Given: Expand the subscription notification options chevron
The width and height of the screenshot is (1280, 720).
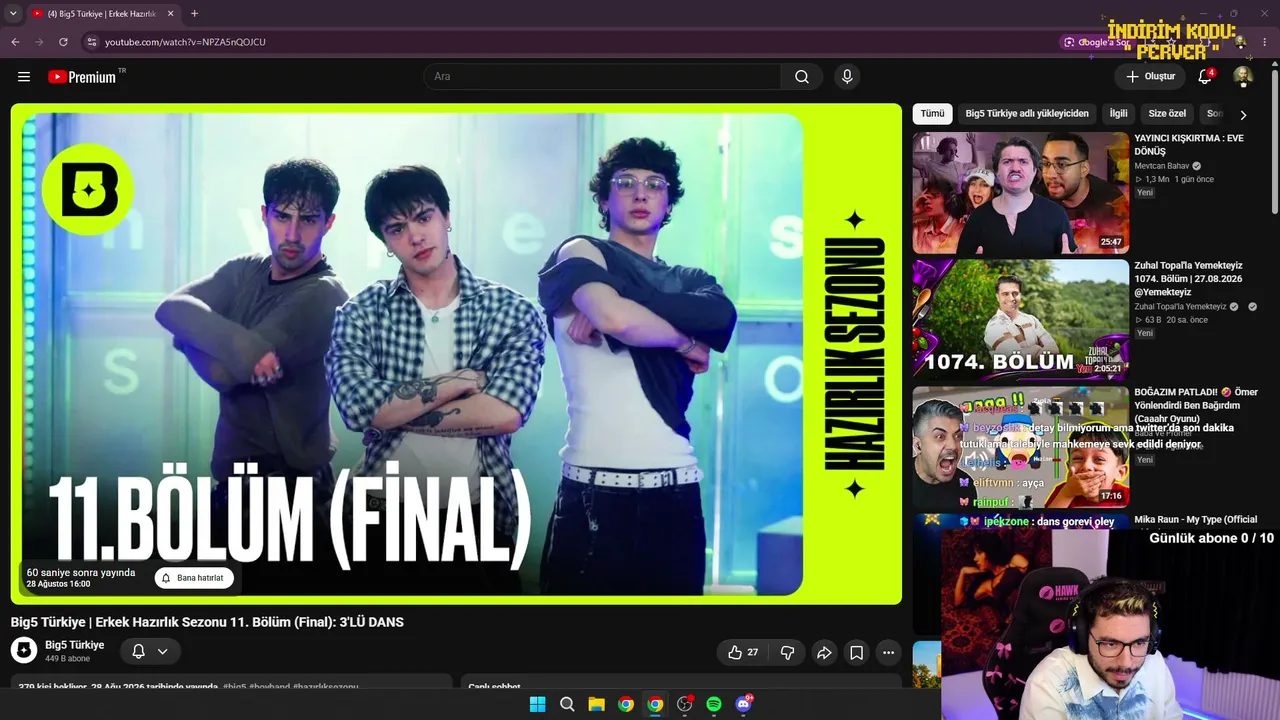Looking at the screenshot, I should pos(162,651).
